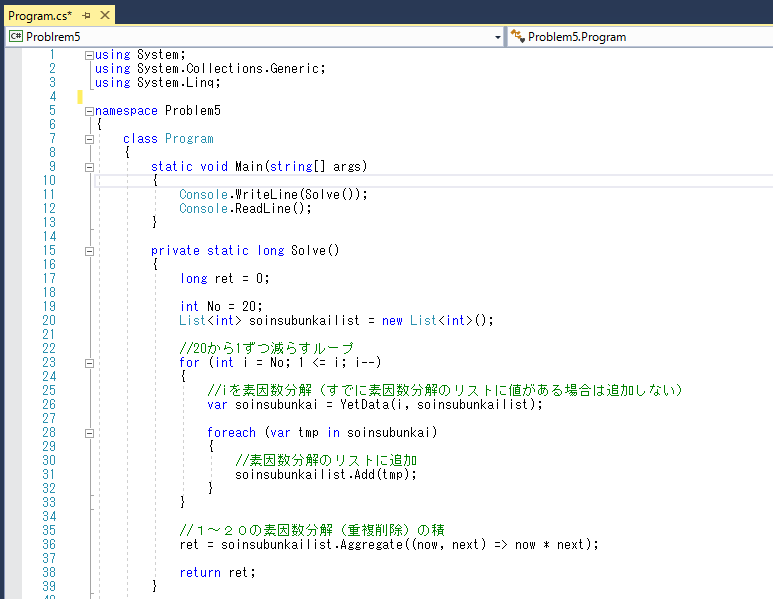Open the Problem5.Program type dropdown
This screenshot has height=599, width=773.
tap(641, 37)
